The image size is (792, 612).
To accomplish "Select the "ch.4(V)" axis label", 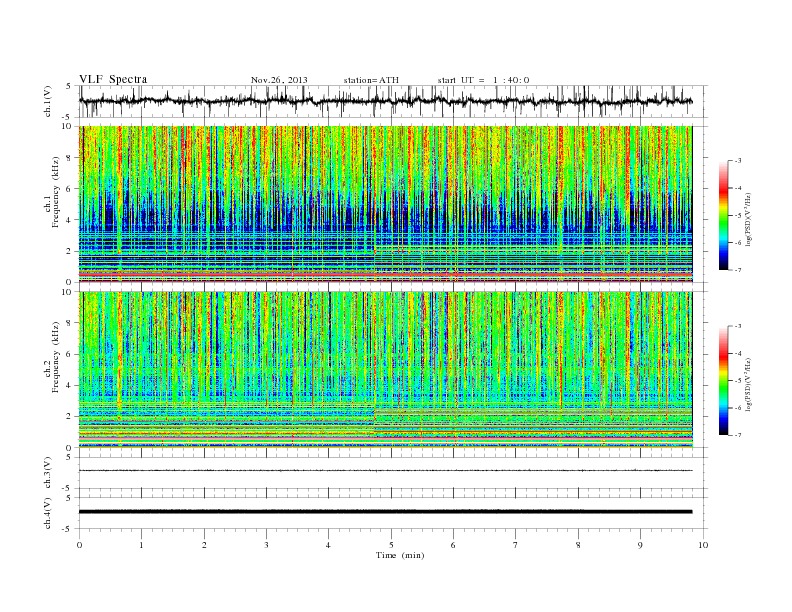I will click(x=48, y=513).
